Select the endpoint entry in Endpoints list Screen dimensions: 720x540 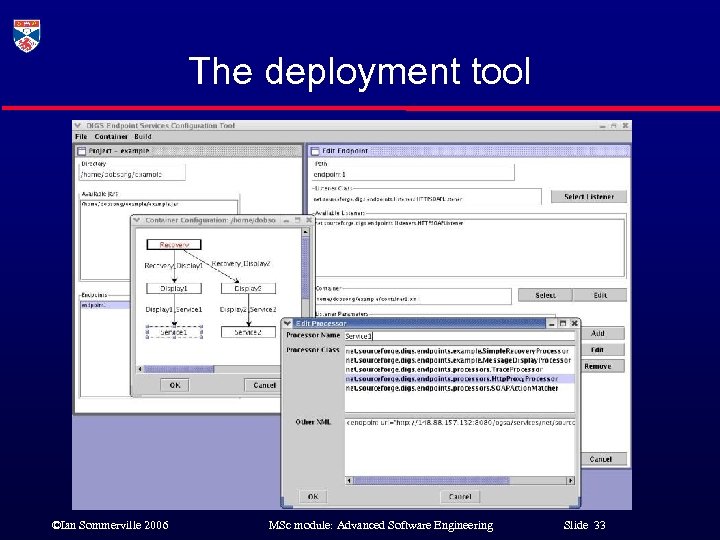click(106, 305)
